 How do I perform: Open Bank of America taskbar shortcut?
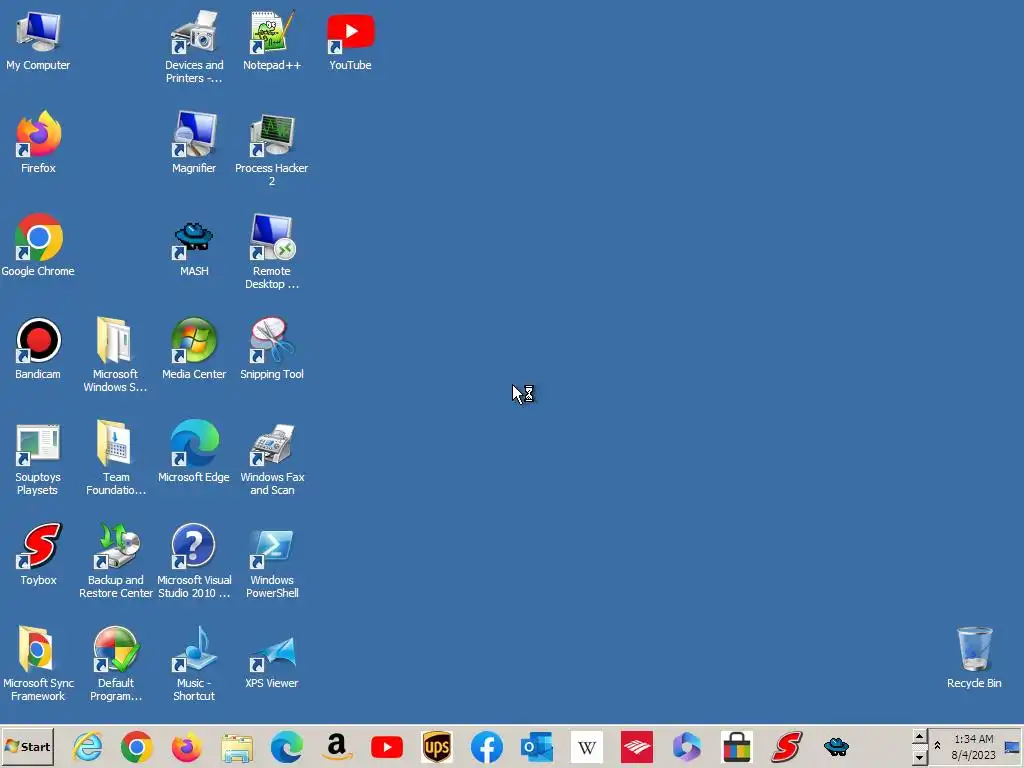coord(637,746)
